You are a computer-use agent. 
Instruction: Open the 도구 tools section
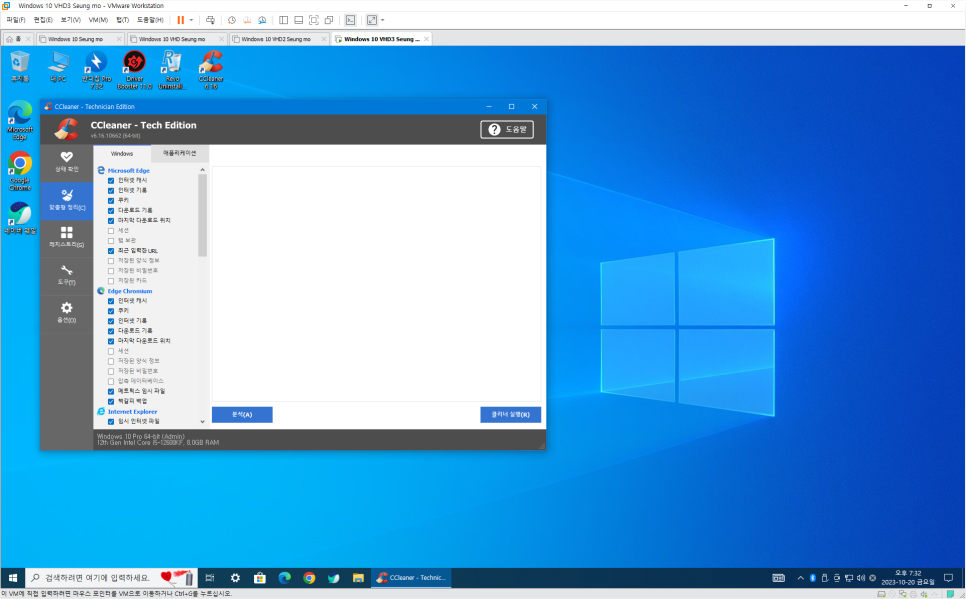[x=67, y=275]
